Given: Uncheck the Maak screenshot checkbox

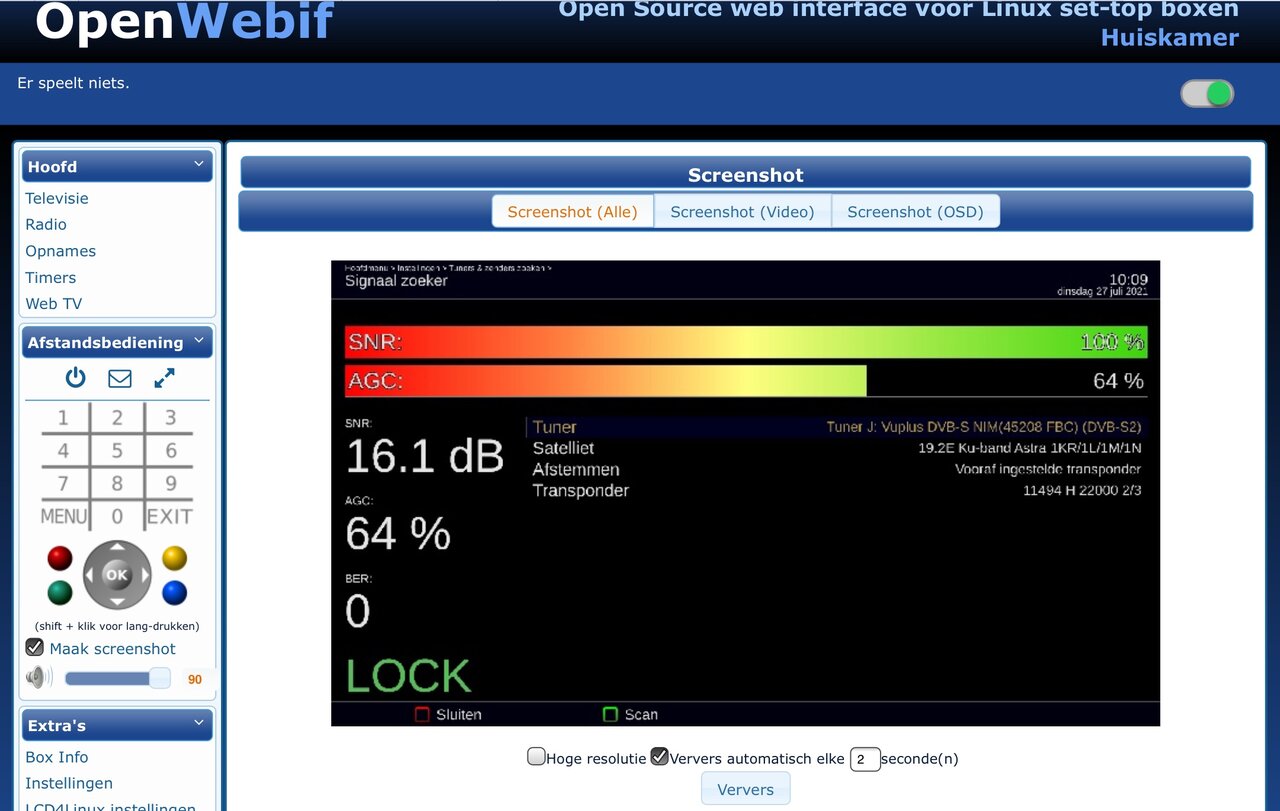Looking at the screenshot, I should pos(35,648).
